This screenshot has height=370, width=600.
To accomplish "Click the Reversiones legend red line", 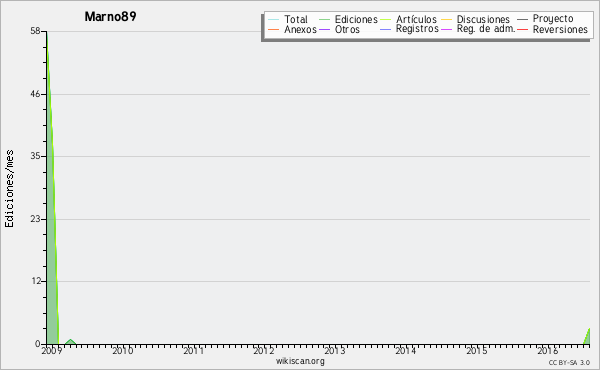I will point(522,29).
